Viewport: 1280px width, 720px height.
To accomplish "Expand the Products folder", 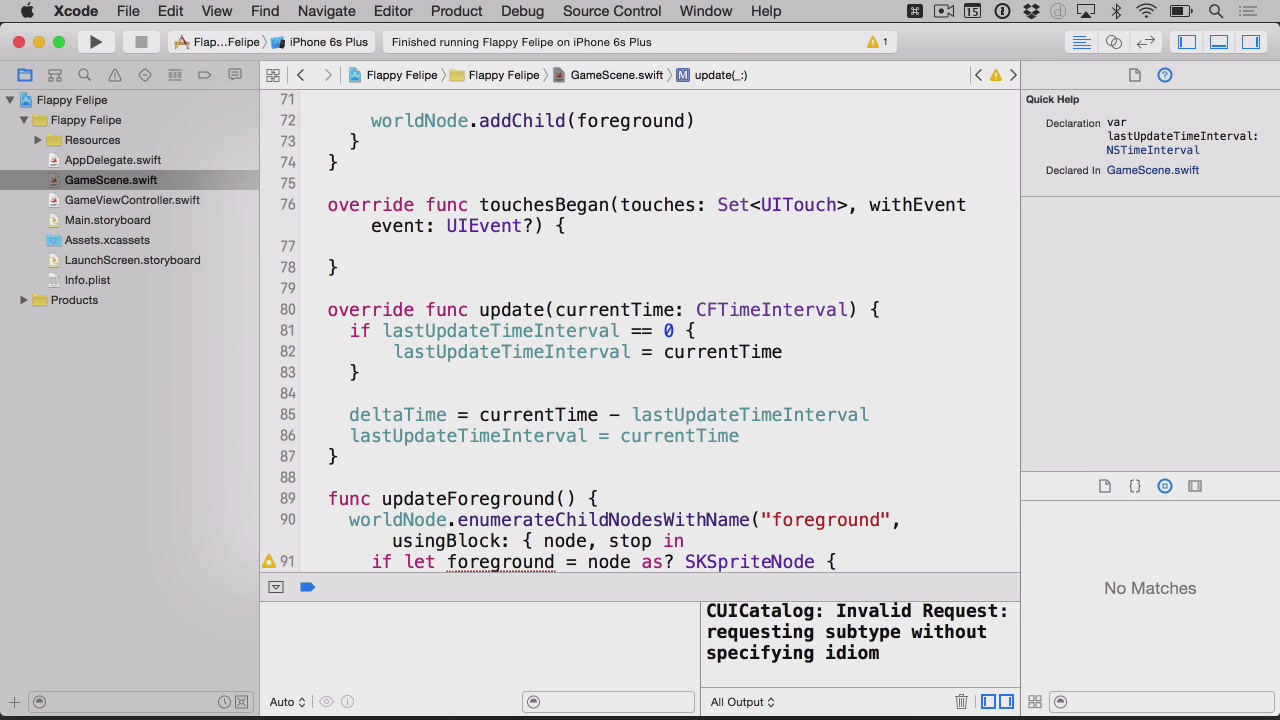I will click(x=24, y=300).
